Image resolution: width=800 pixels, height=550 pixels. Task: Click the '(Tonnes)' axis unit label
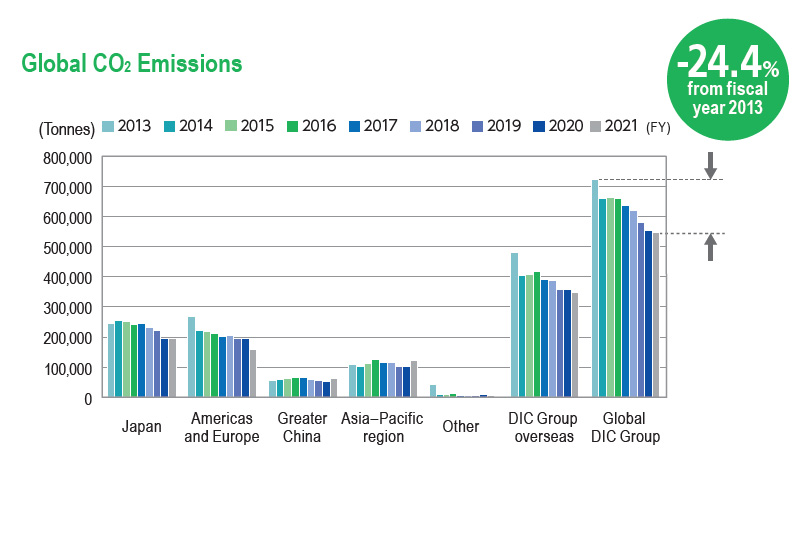pos(67,129)
